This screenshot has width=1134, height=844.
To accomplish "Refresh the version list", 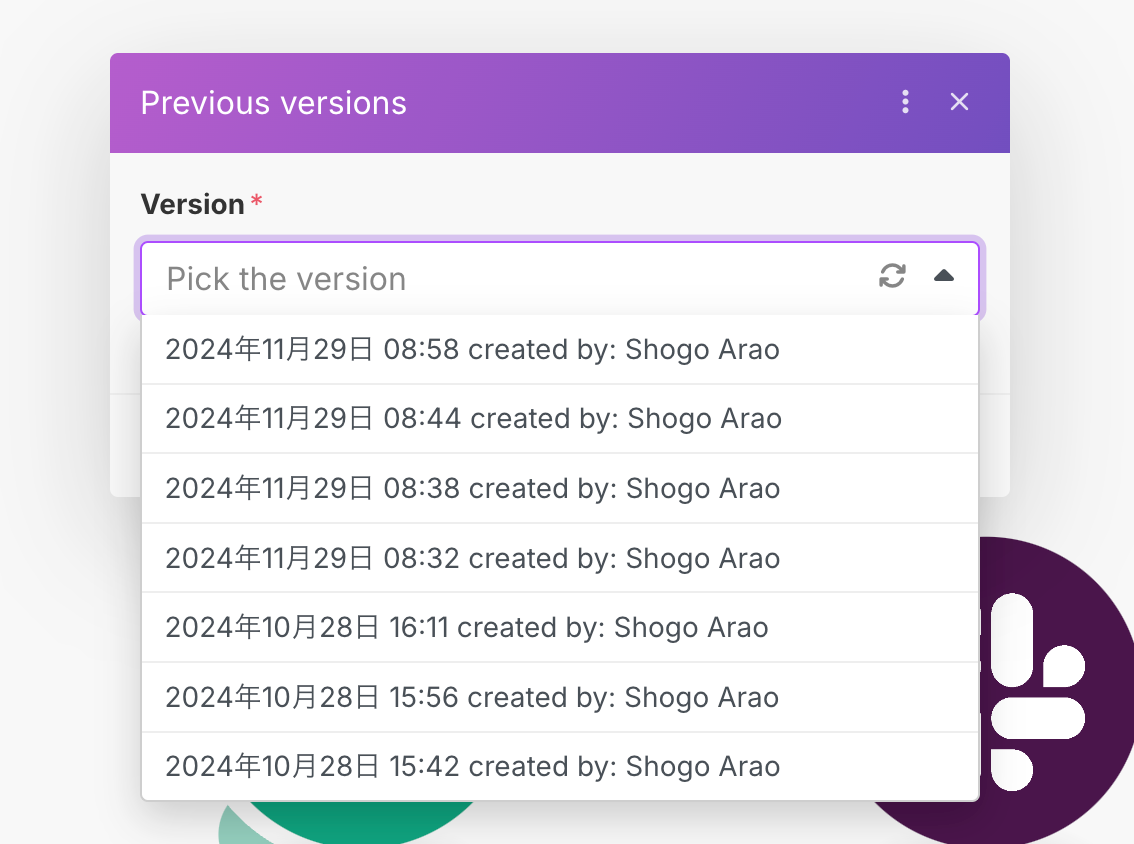I will 892,276.
